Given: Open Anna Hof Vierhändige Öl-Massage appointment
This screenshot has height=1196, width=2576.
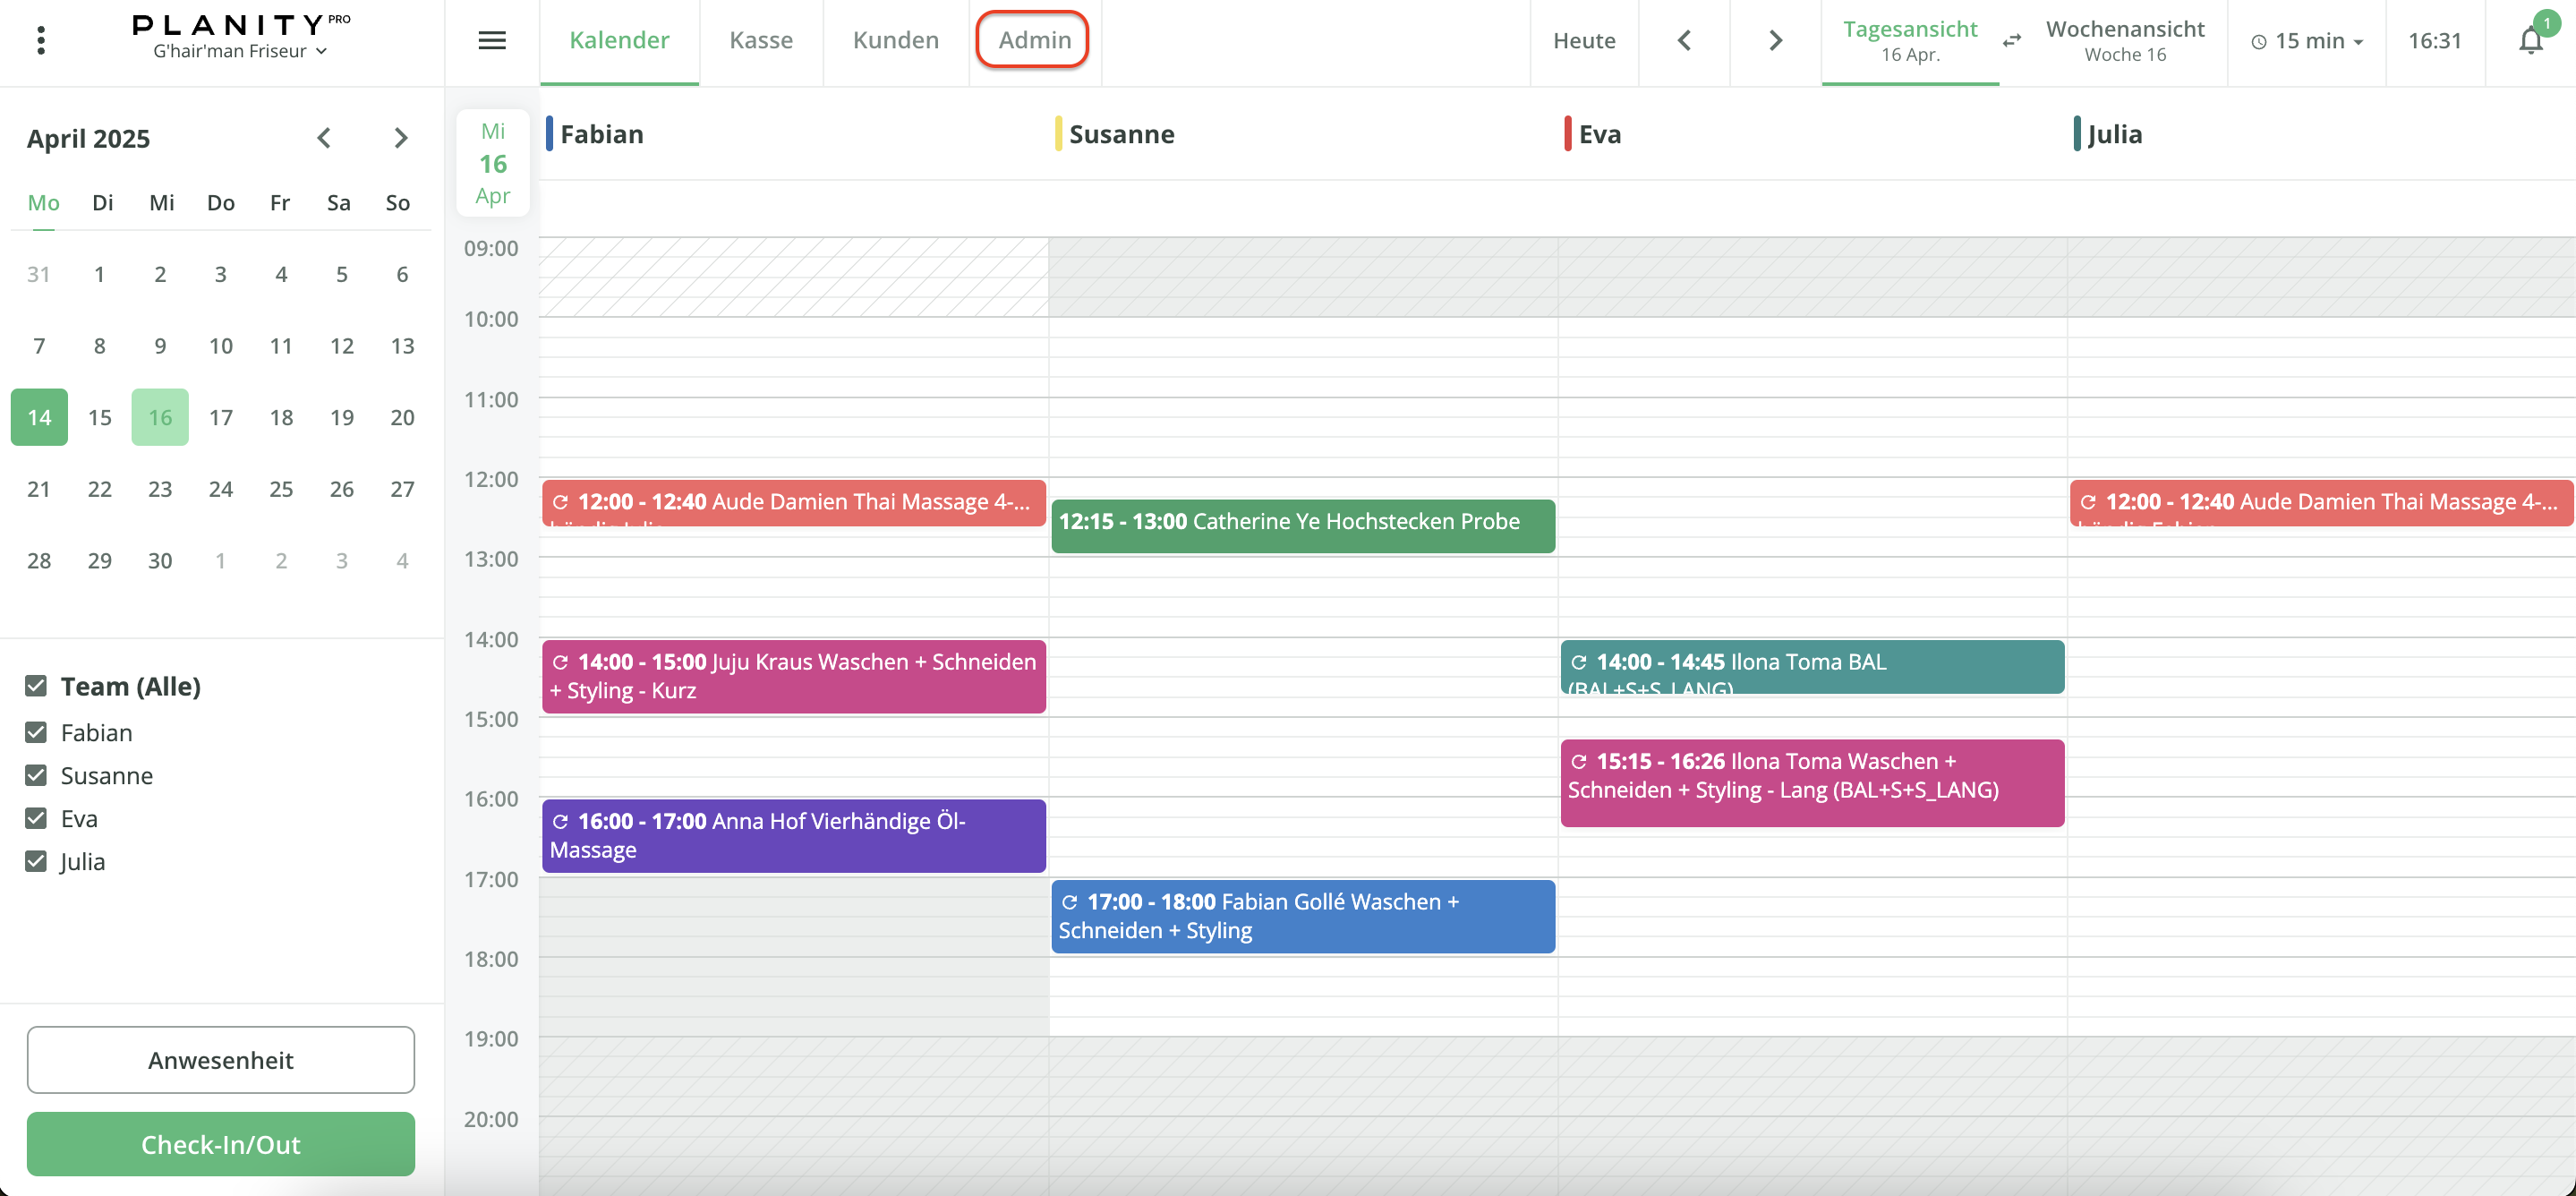Looking at the screenshot, I should tap(793, 835).
